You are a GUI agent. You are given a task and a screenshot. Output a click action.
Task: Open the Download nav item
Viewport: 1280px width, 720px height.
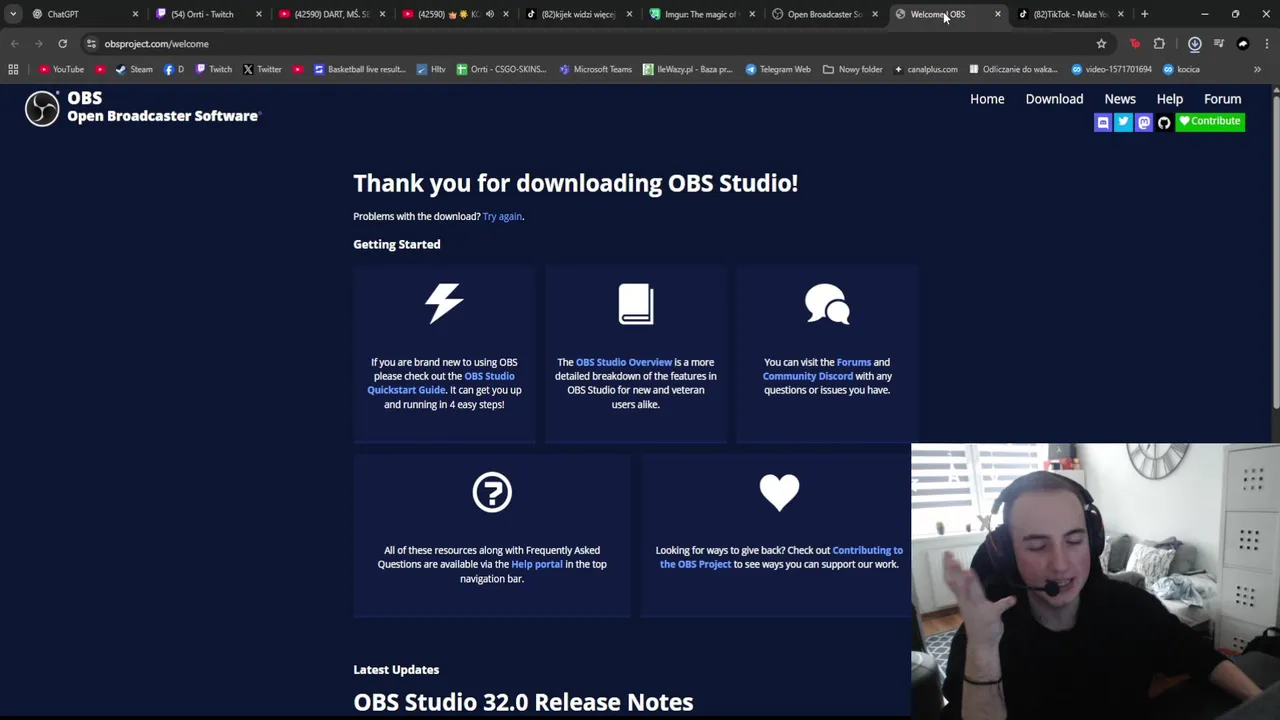click(1054, 99)
